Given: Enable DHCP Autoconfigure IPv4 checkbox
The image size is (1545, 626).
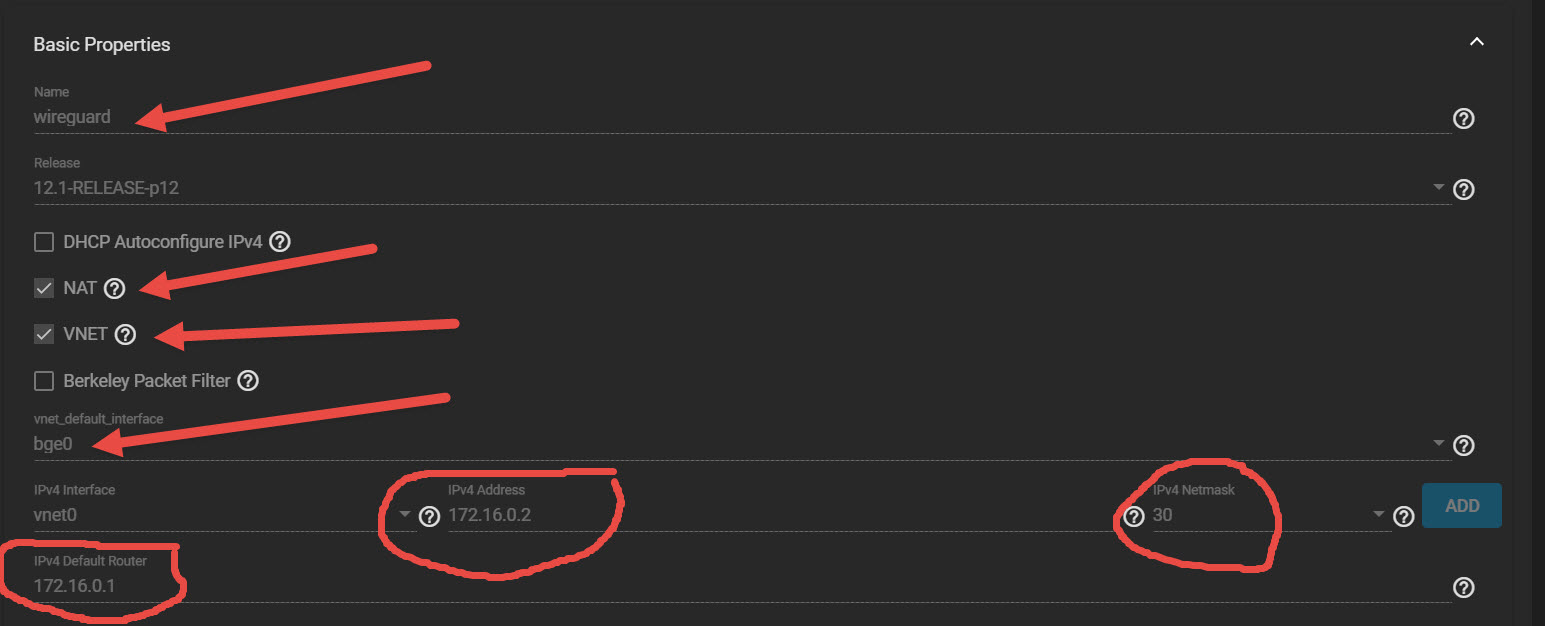Looking at the screenshot, I should [x=44, y=242].
